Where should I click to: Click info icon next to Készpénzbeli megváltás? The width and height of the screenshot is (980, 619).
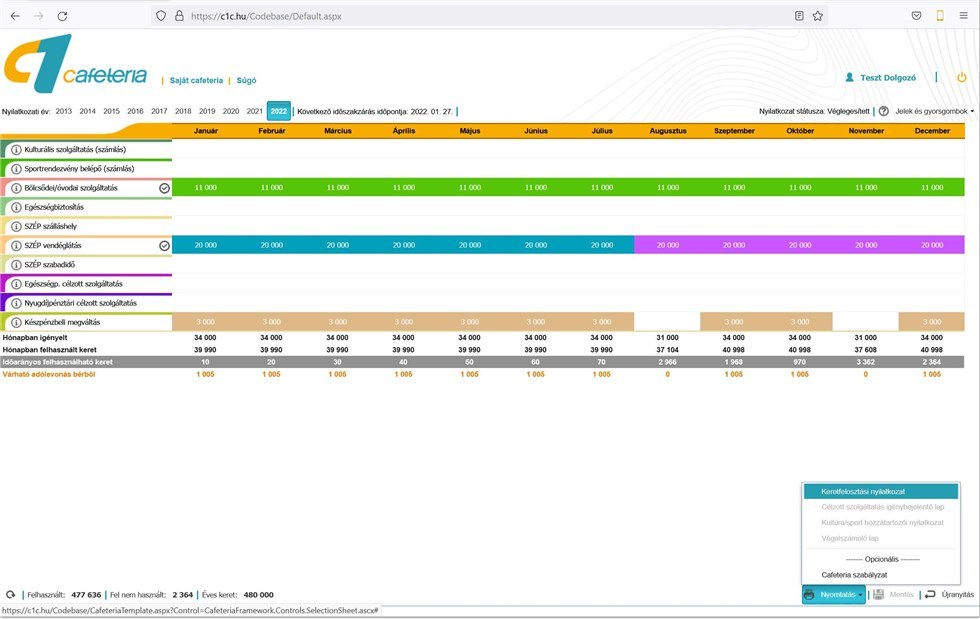[16, 322]
